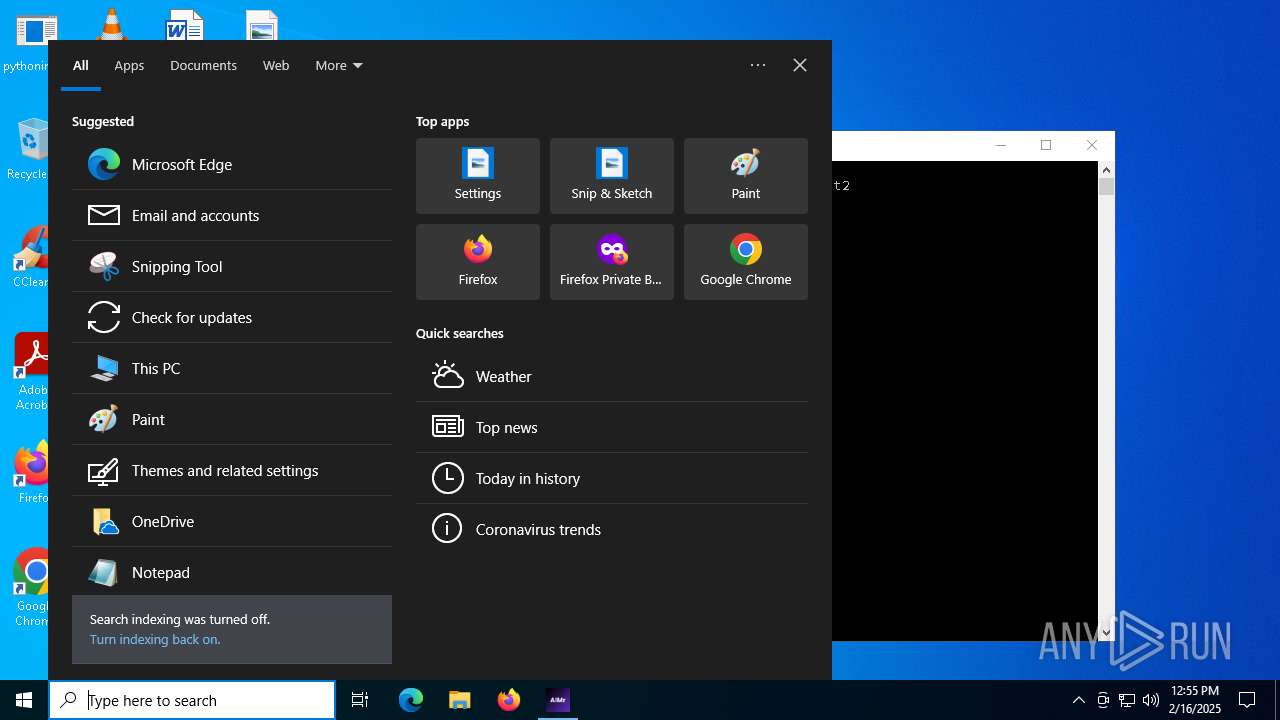1280x720 pixels.
Task: Switch to the Web tab
Action: [276, 65]
